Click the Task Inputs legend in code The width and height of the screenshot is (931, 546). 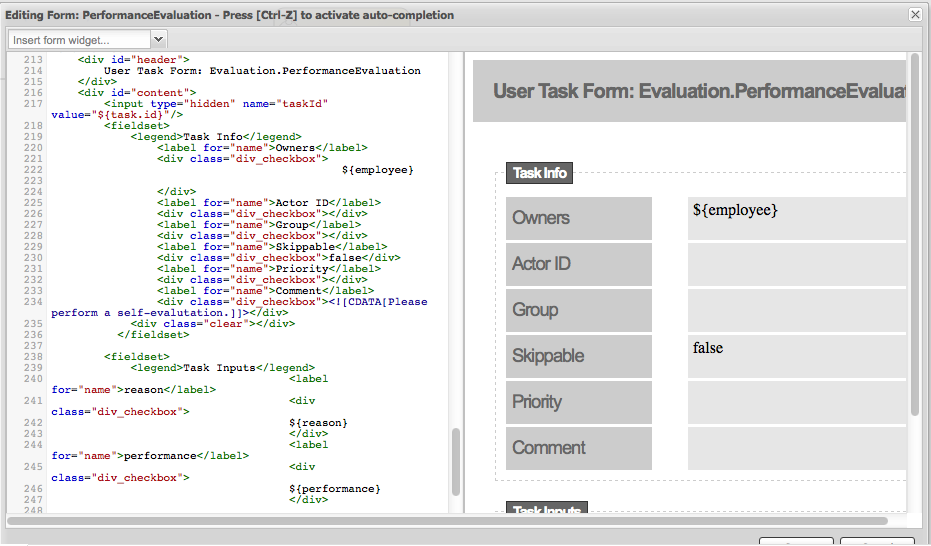[x=220, y=368]
